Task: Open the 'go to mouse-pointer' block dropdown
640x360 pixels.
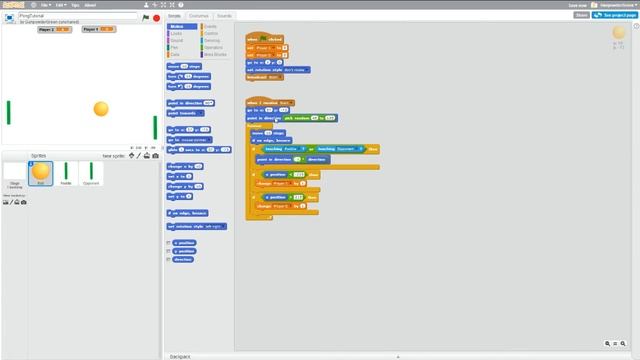Action: coord(196,140)
